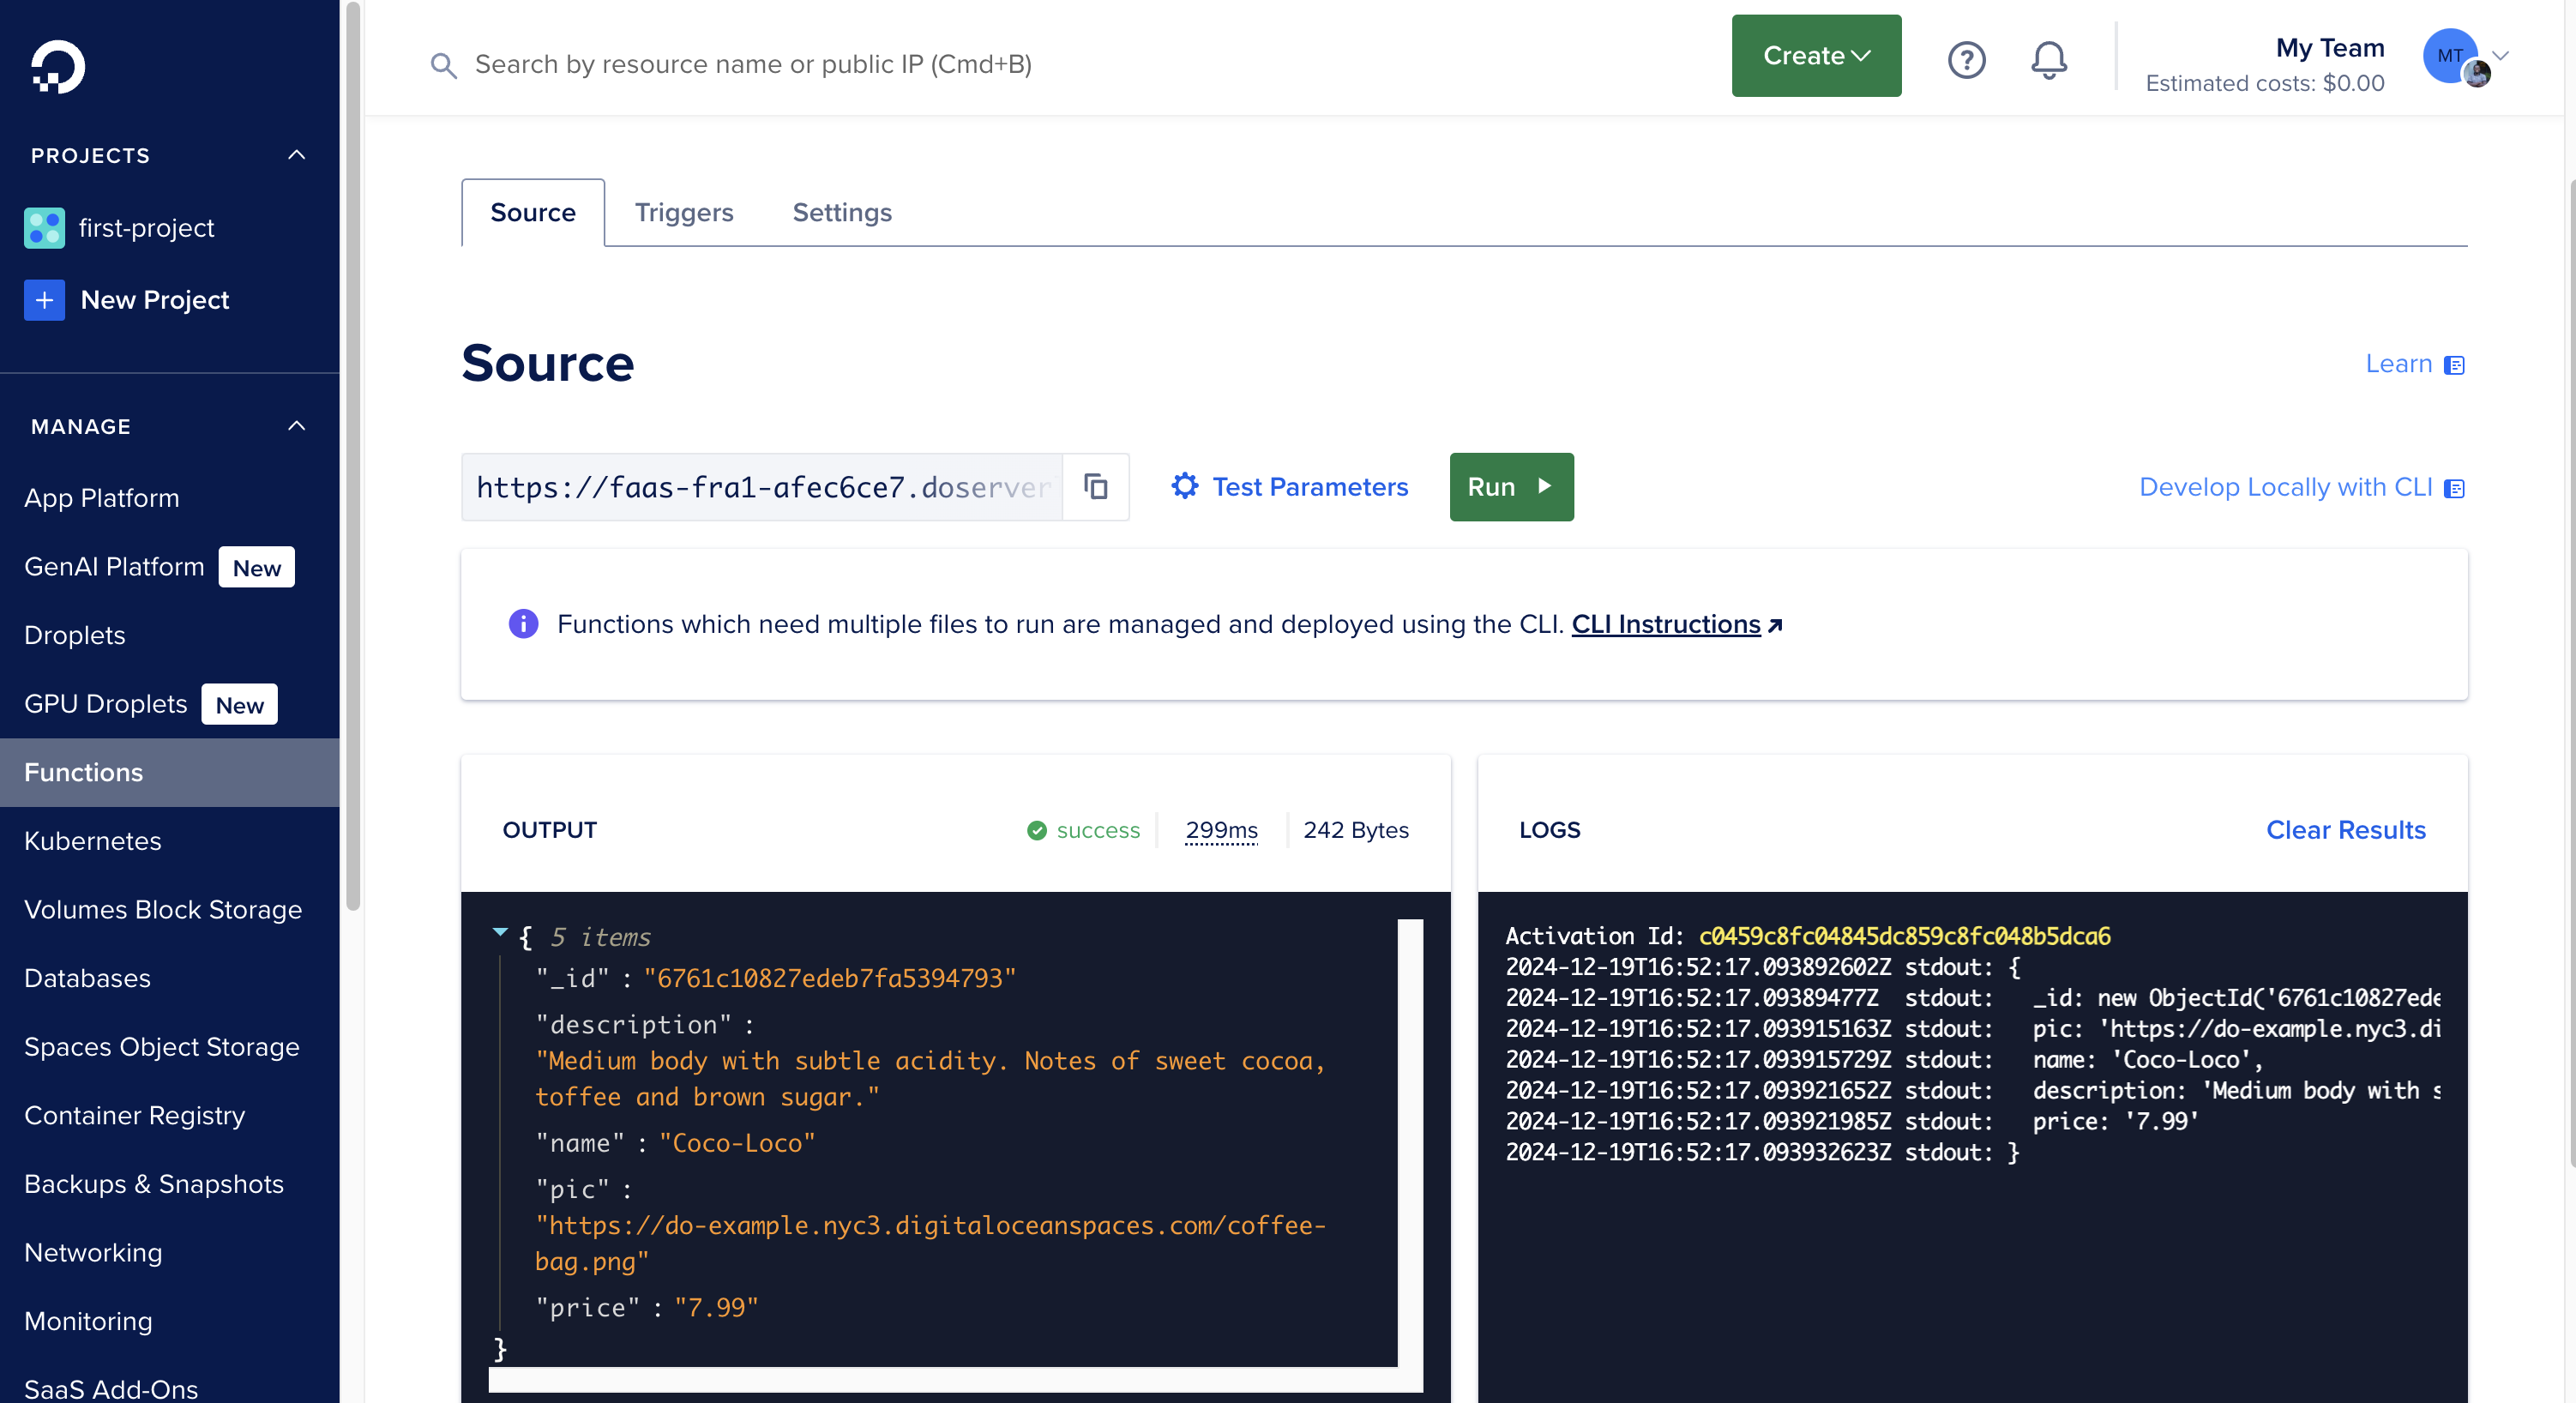Click the Droplets sidebar icon
Image resolution: width=2576 pixels, height=1403 pixels.
tap(76, 634)
